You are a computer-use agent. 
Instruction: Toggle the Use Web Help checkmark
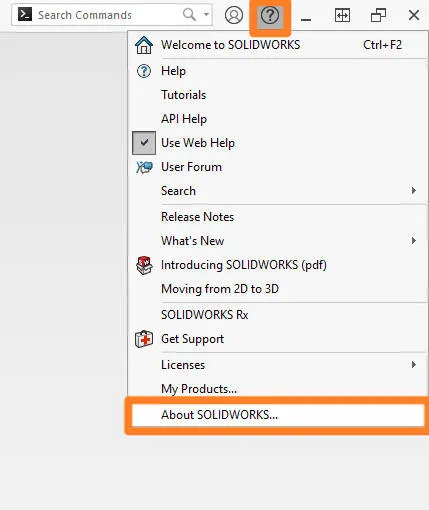[x=144, y=143]
